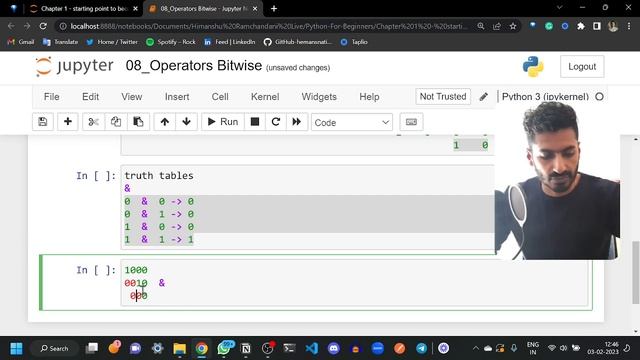Open Chrome three-dot menu
The image size is (640, 360).
point(629,26)
